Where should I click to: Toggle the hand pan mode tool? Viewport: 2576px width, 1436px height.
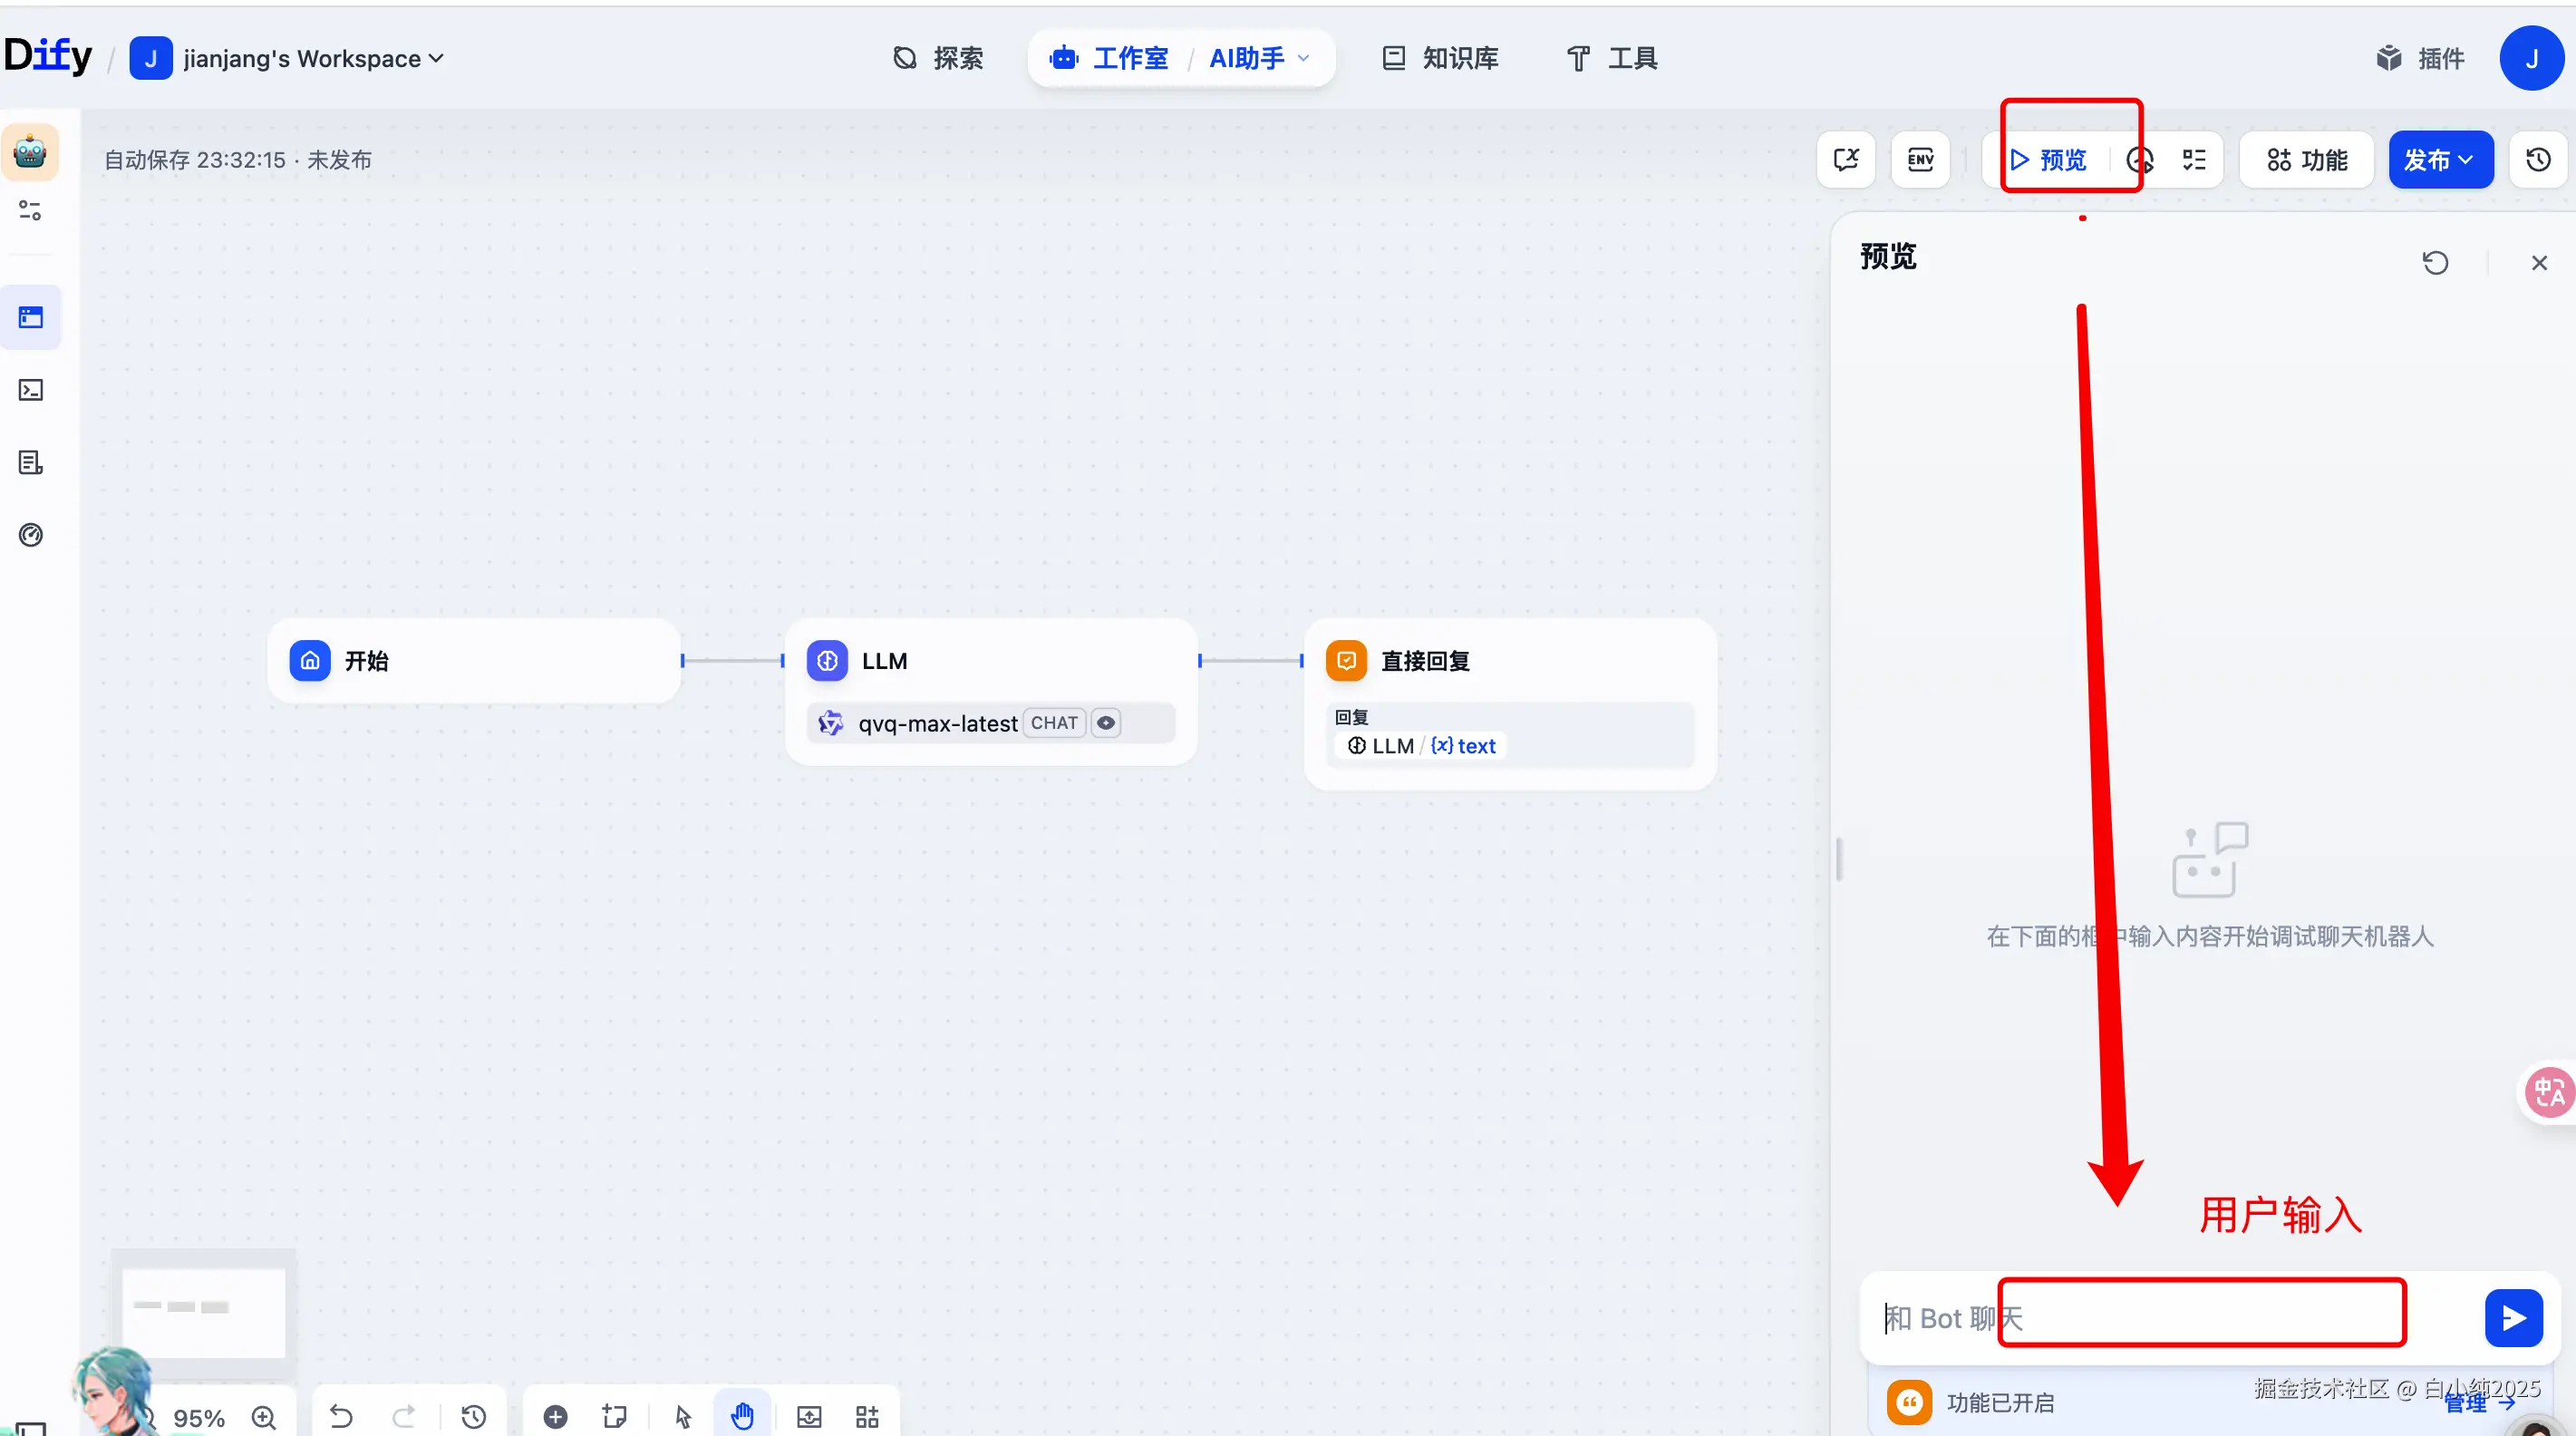742,1416
